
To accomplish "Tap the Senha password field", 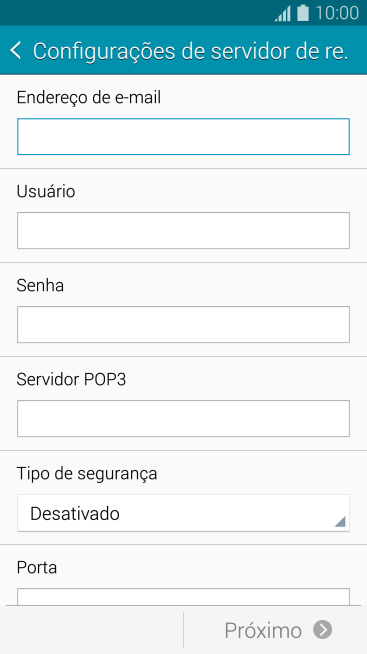I will pos(183,324).
